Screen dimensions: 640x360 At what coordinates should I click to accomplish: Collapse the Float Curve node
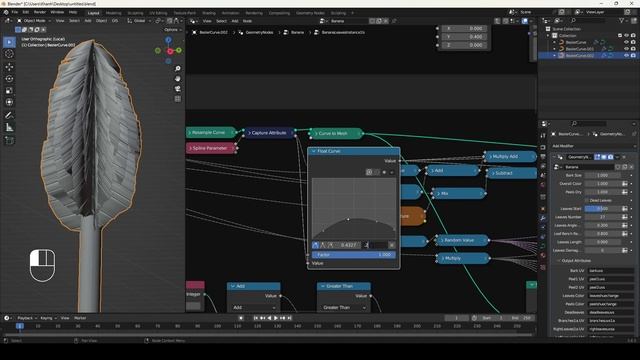pyautogui.click(x=313, y=151)
